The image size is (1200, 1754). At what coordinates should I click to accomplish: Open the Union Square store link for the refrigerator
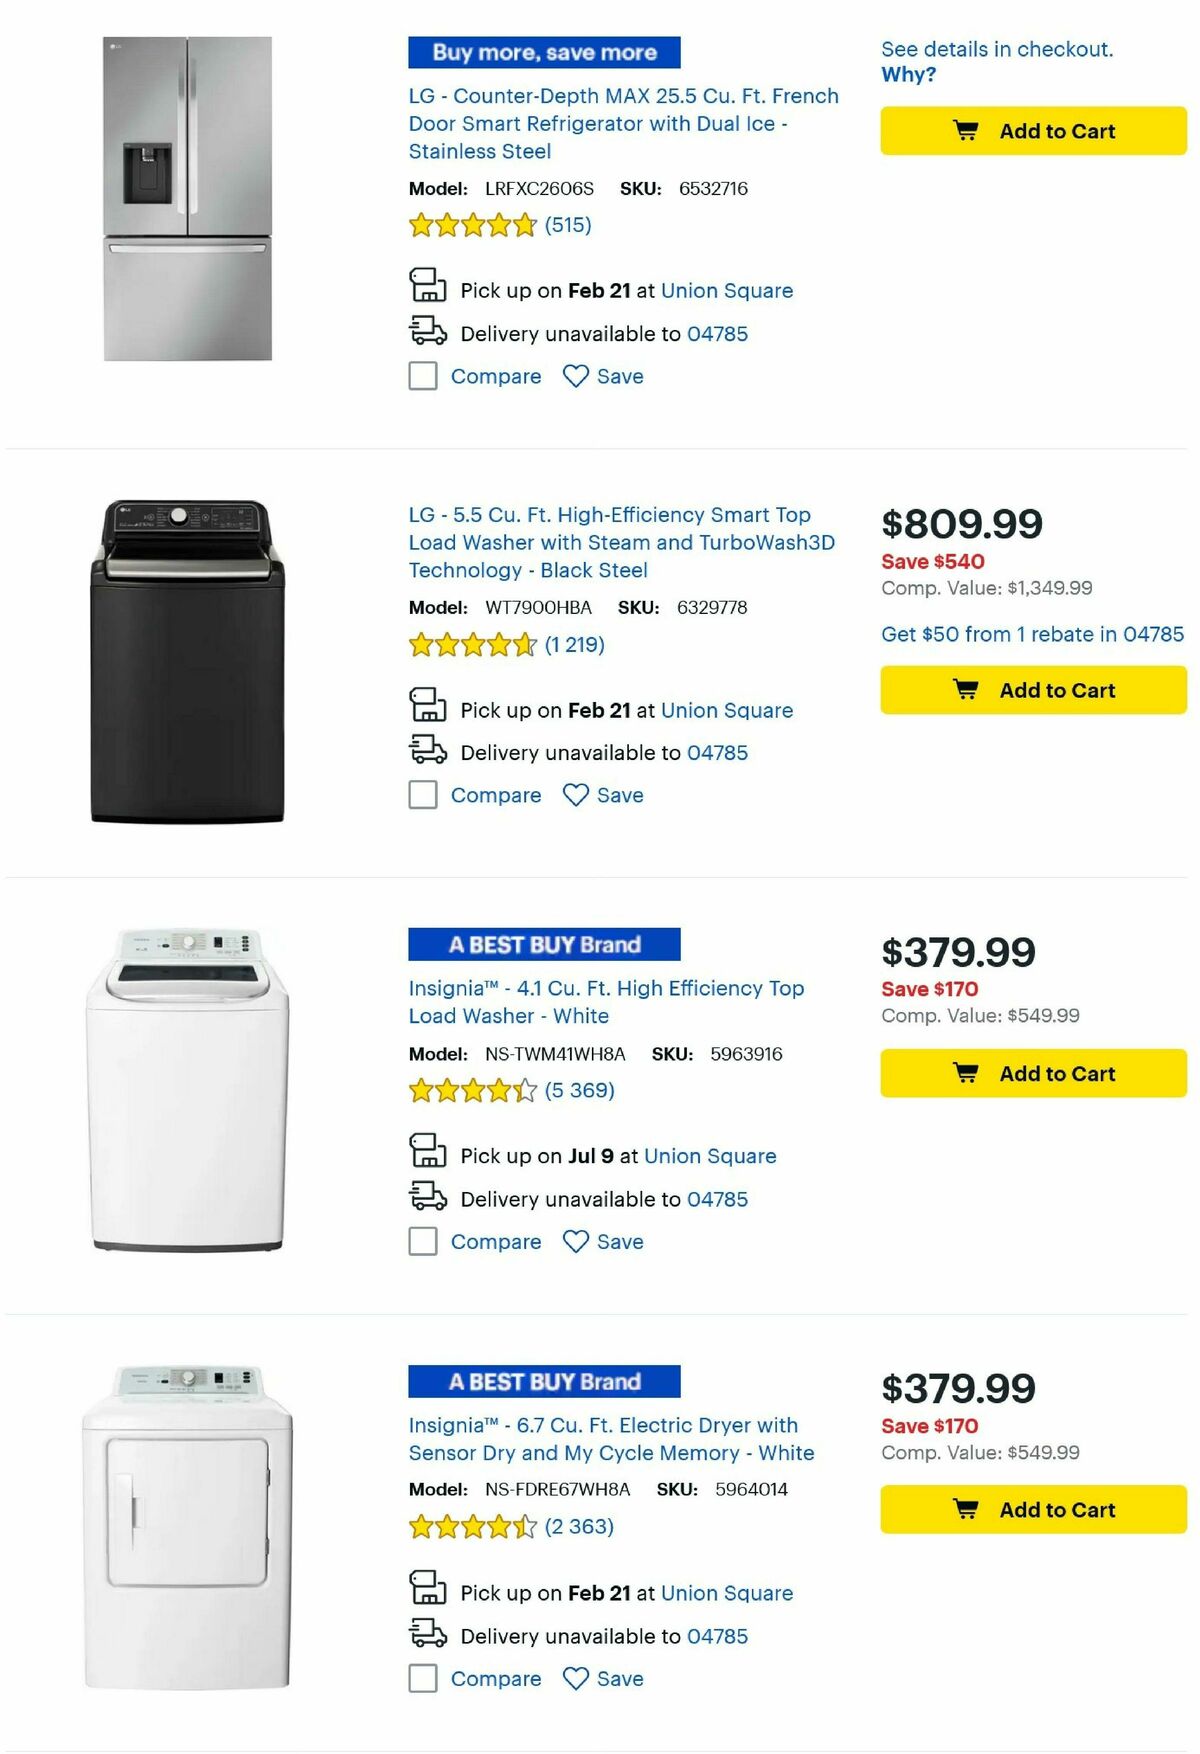pos(730,290)
